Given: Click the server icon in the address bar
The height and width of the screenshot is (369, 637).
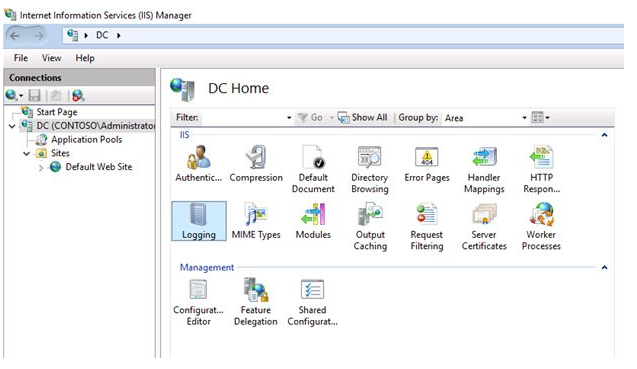Looking at the screenshot, I should coord(73,35).
